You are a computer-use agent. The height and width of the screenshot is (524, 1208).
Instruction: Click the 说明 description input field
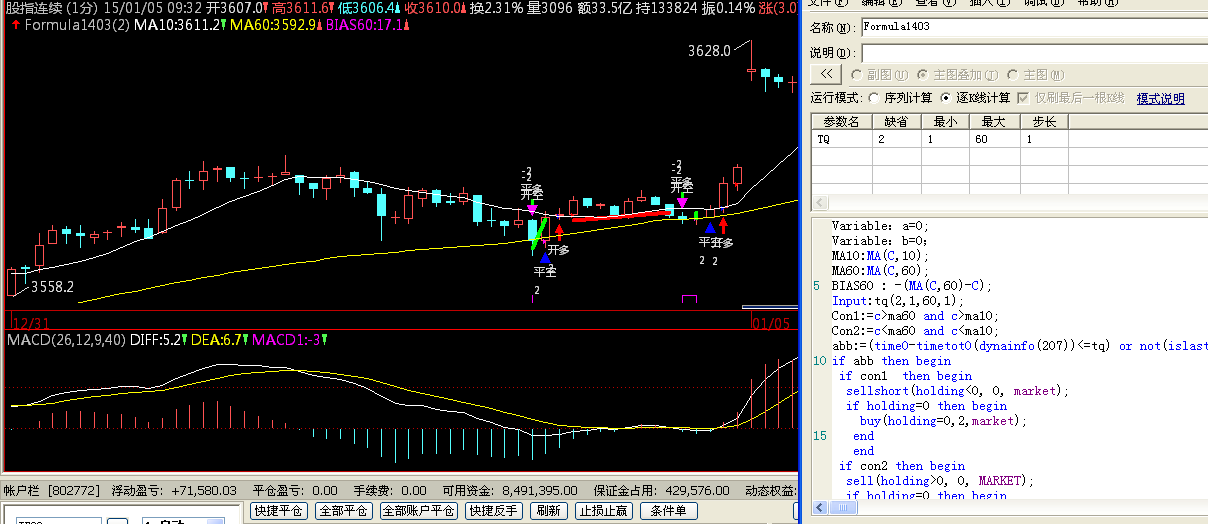1034,52
